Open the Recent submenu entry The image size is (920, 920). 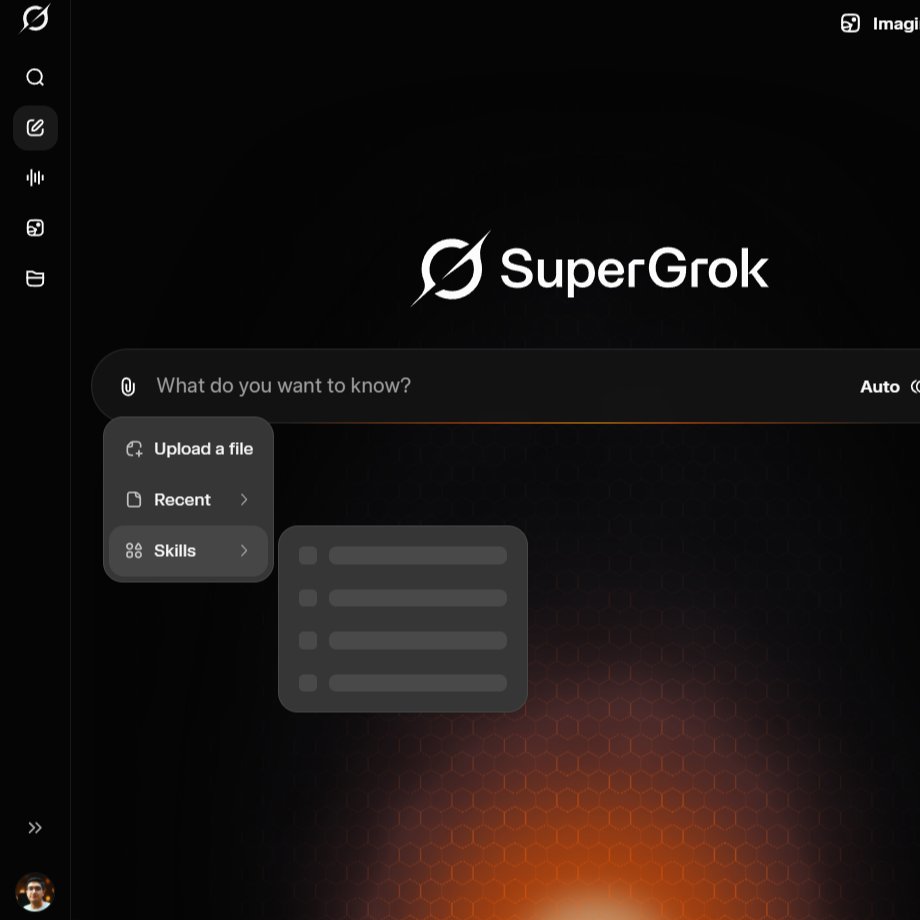click(189, 499)
